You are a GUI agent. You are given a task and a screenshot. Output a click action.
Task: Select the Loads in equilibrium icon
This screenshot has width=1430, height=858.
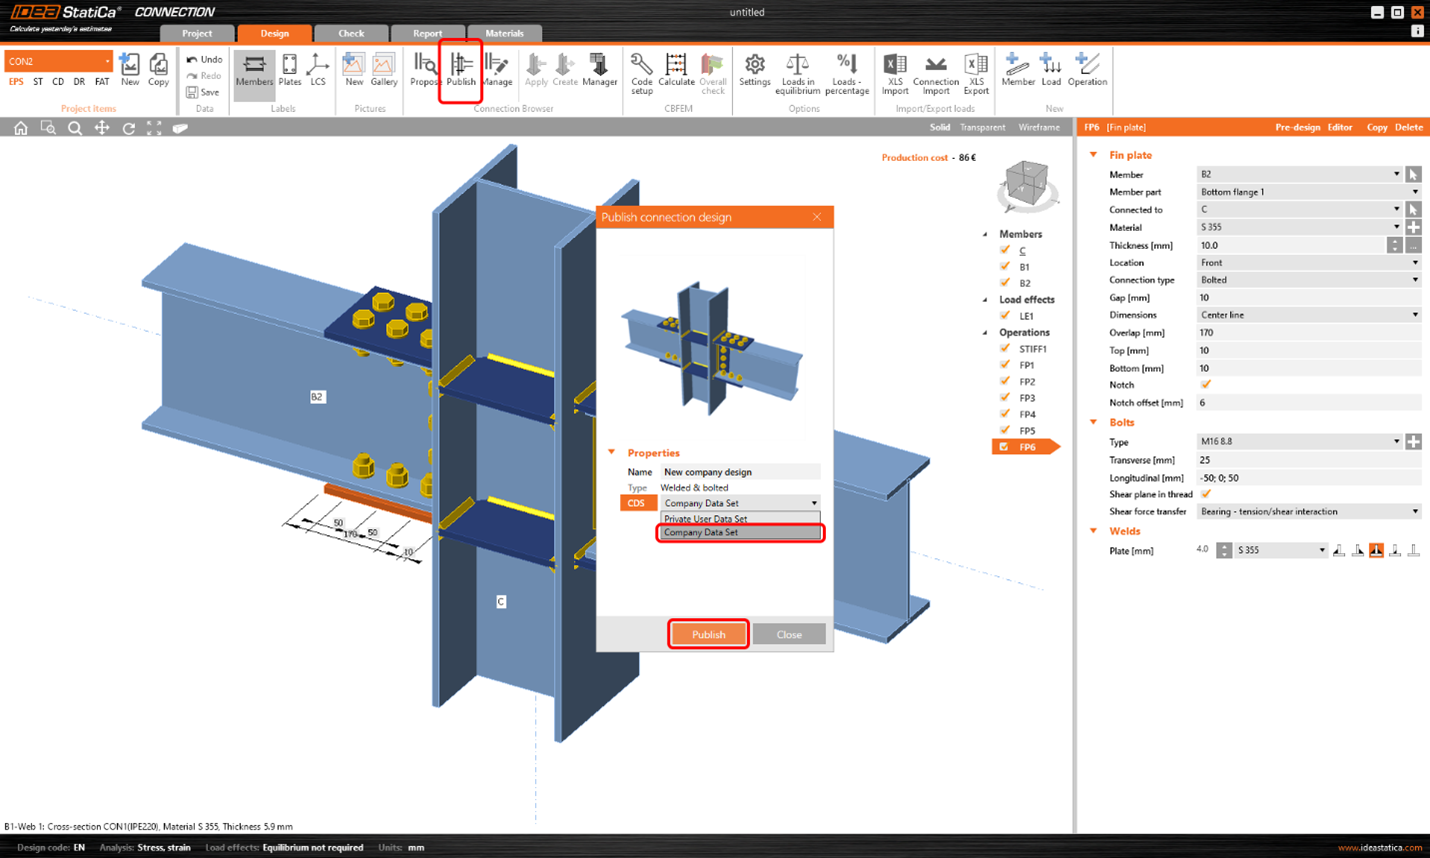pos(797,72)
